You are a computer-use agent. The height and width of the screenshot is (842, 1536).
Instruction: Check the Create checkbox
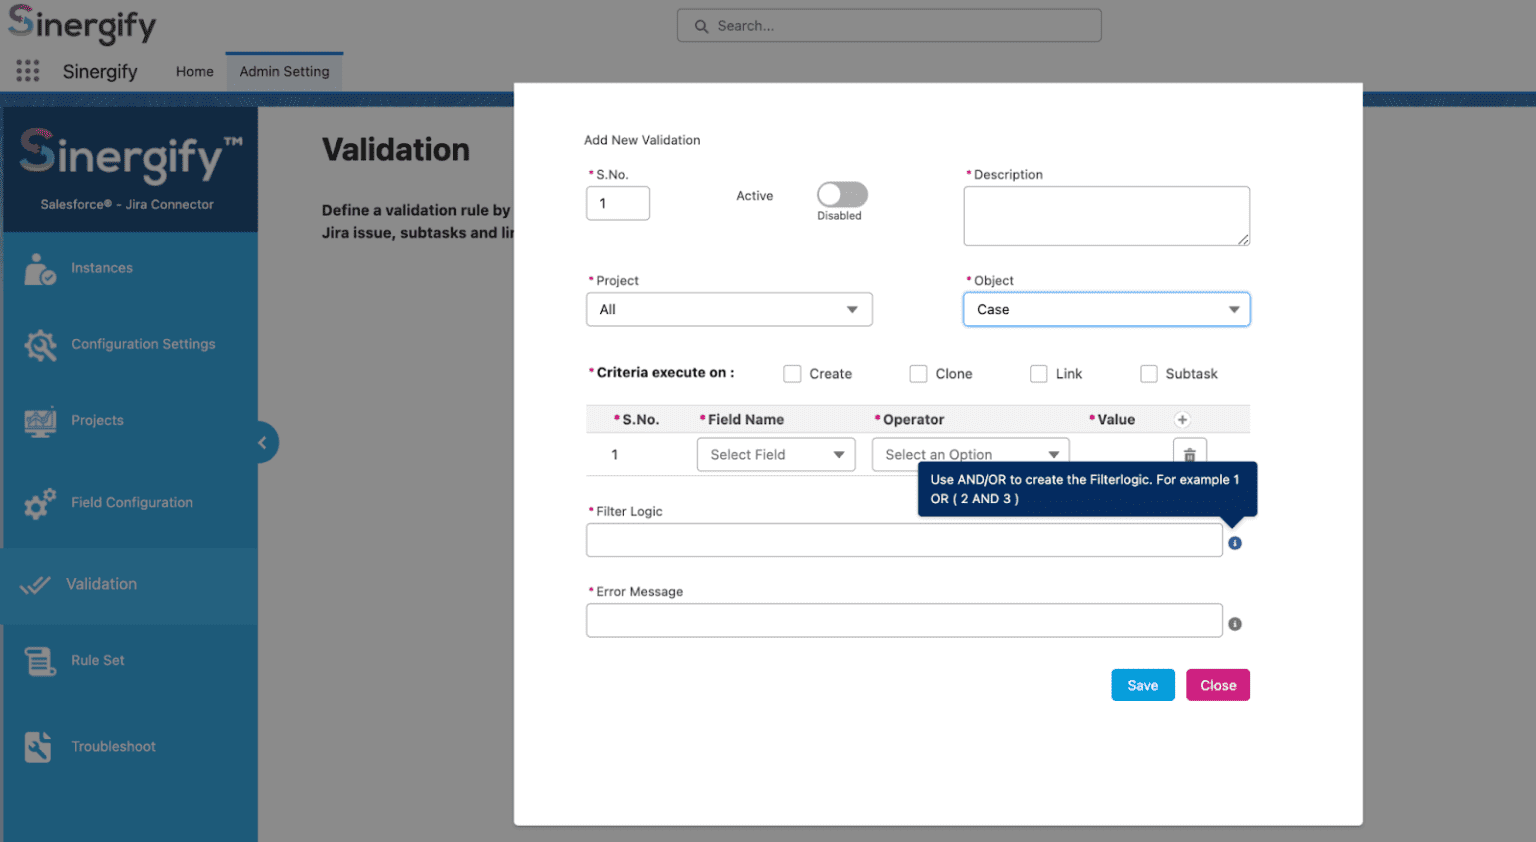pos(792,374)
